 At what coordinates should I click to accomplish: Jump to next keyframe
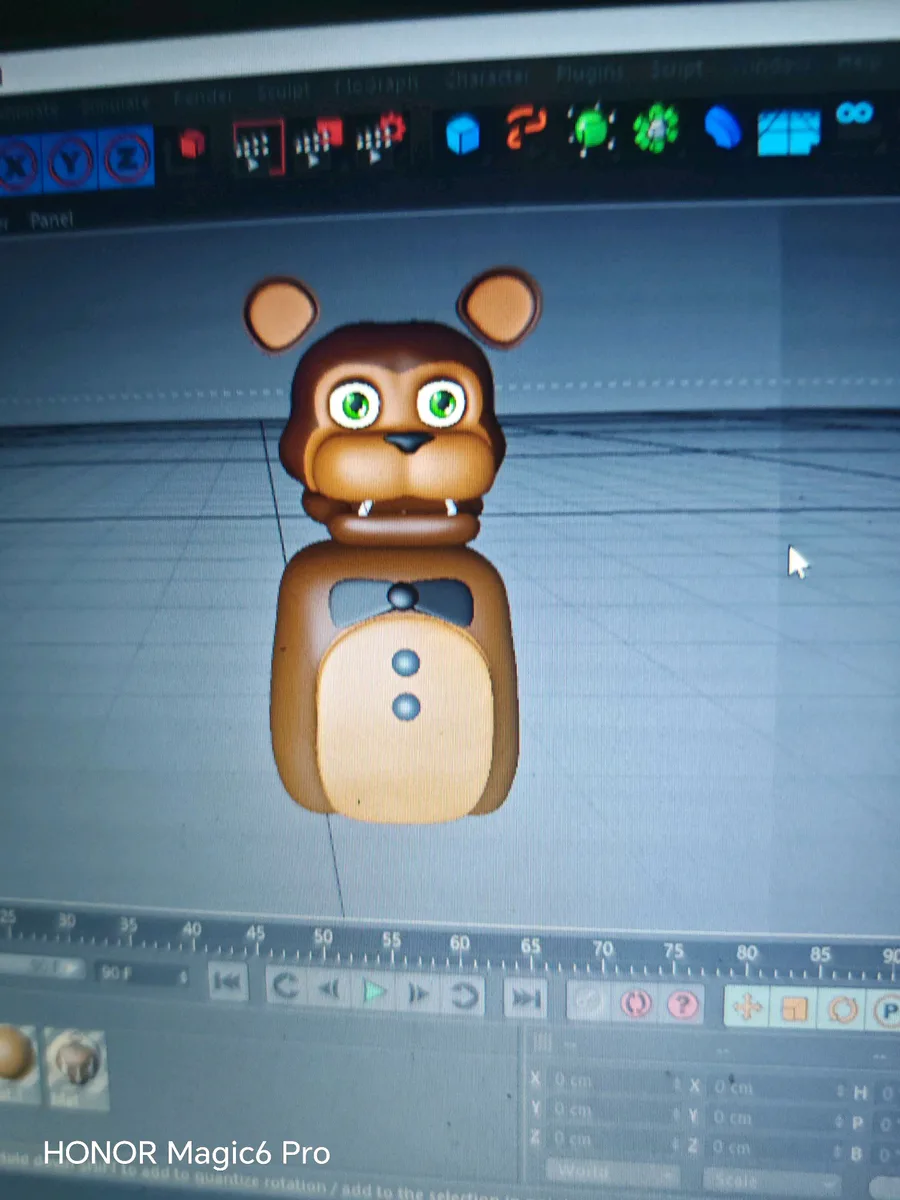(463, 995)
